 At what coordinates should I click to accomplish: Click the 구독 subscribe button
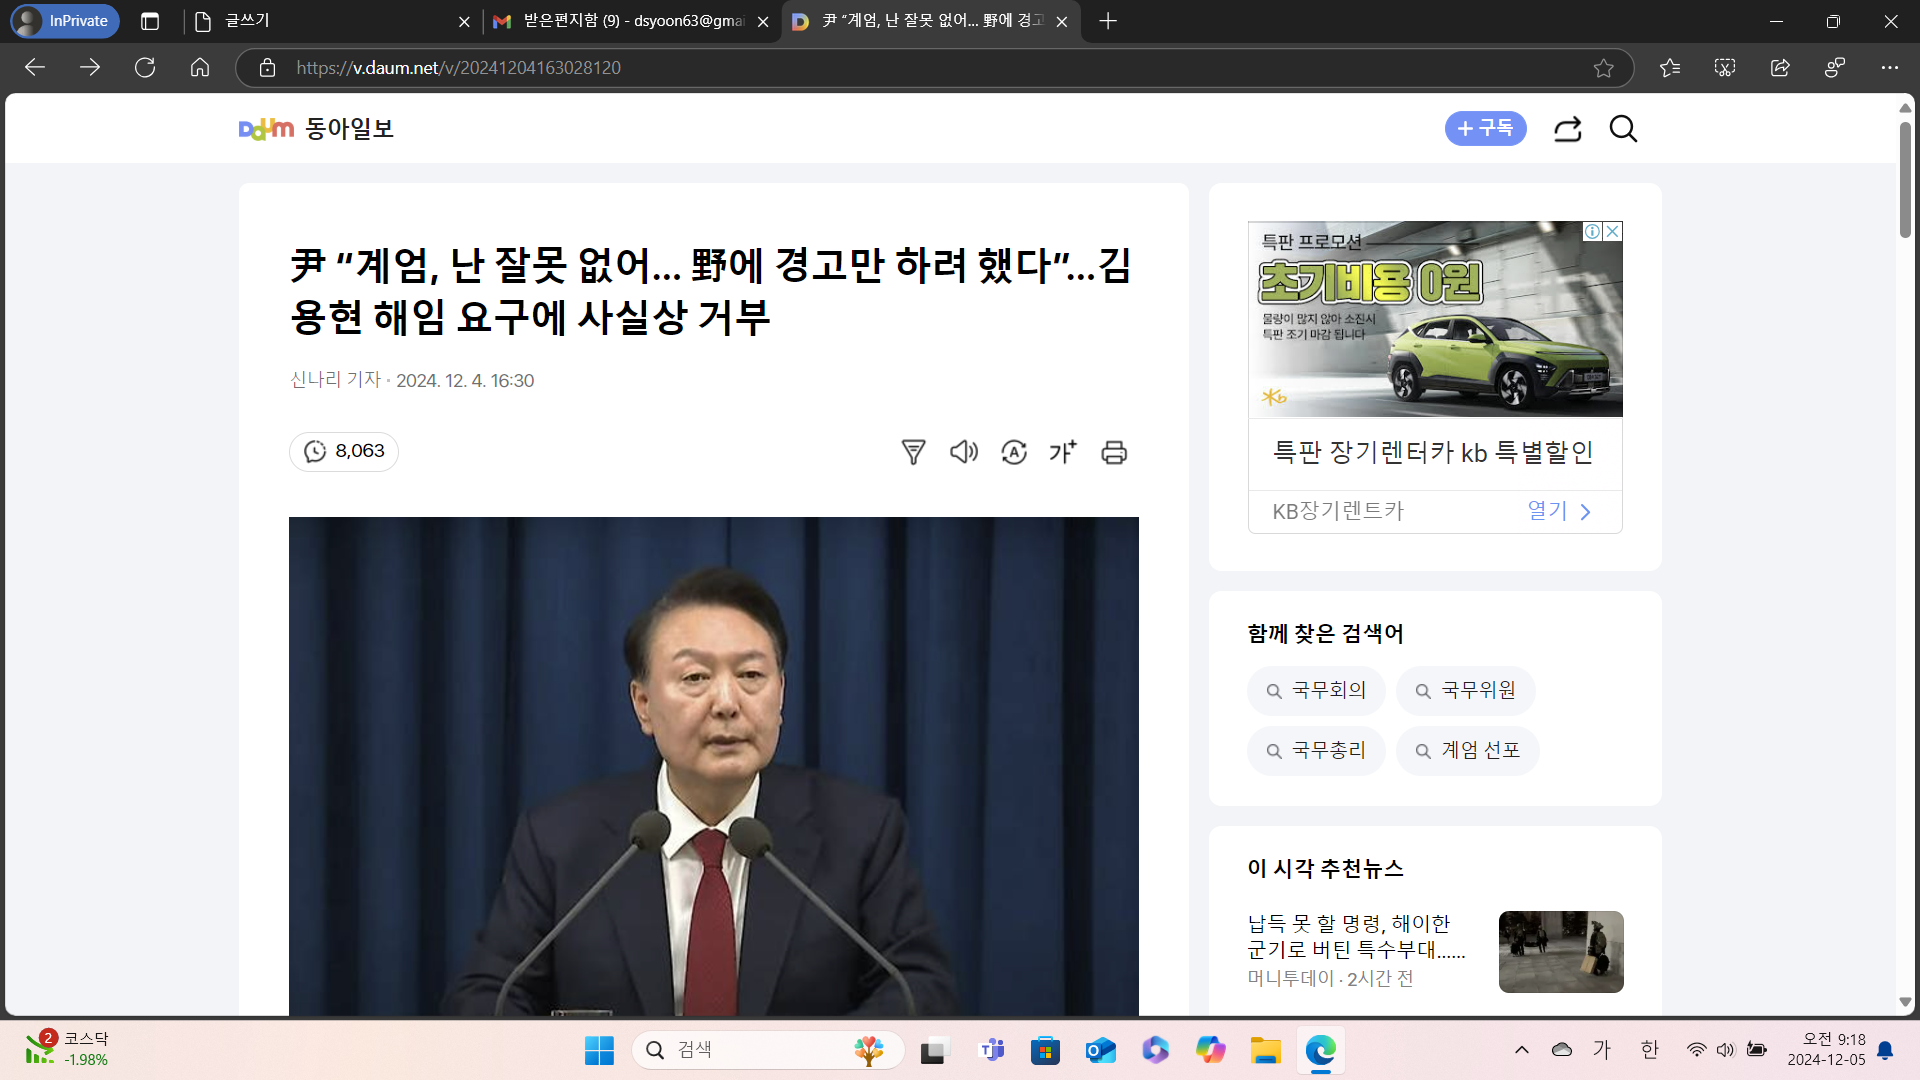(1485, 129)
